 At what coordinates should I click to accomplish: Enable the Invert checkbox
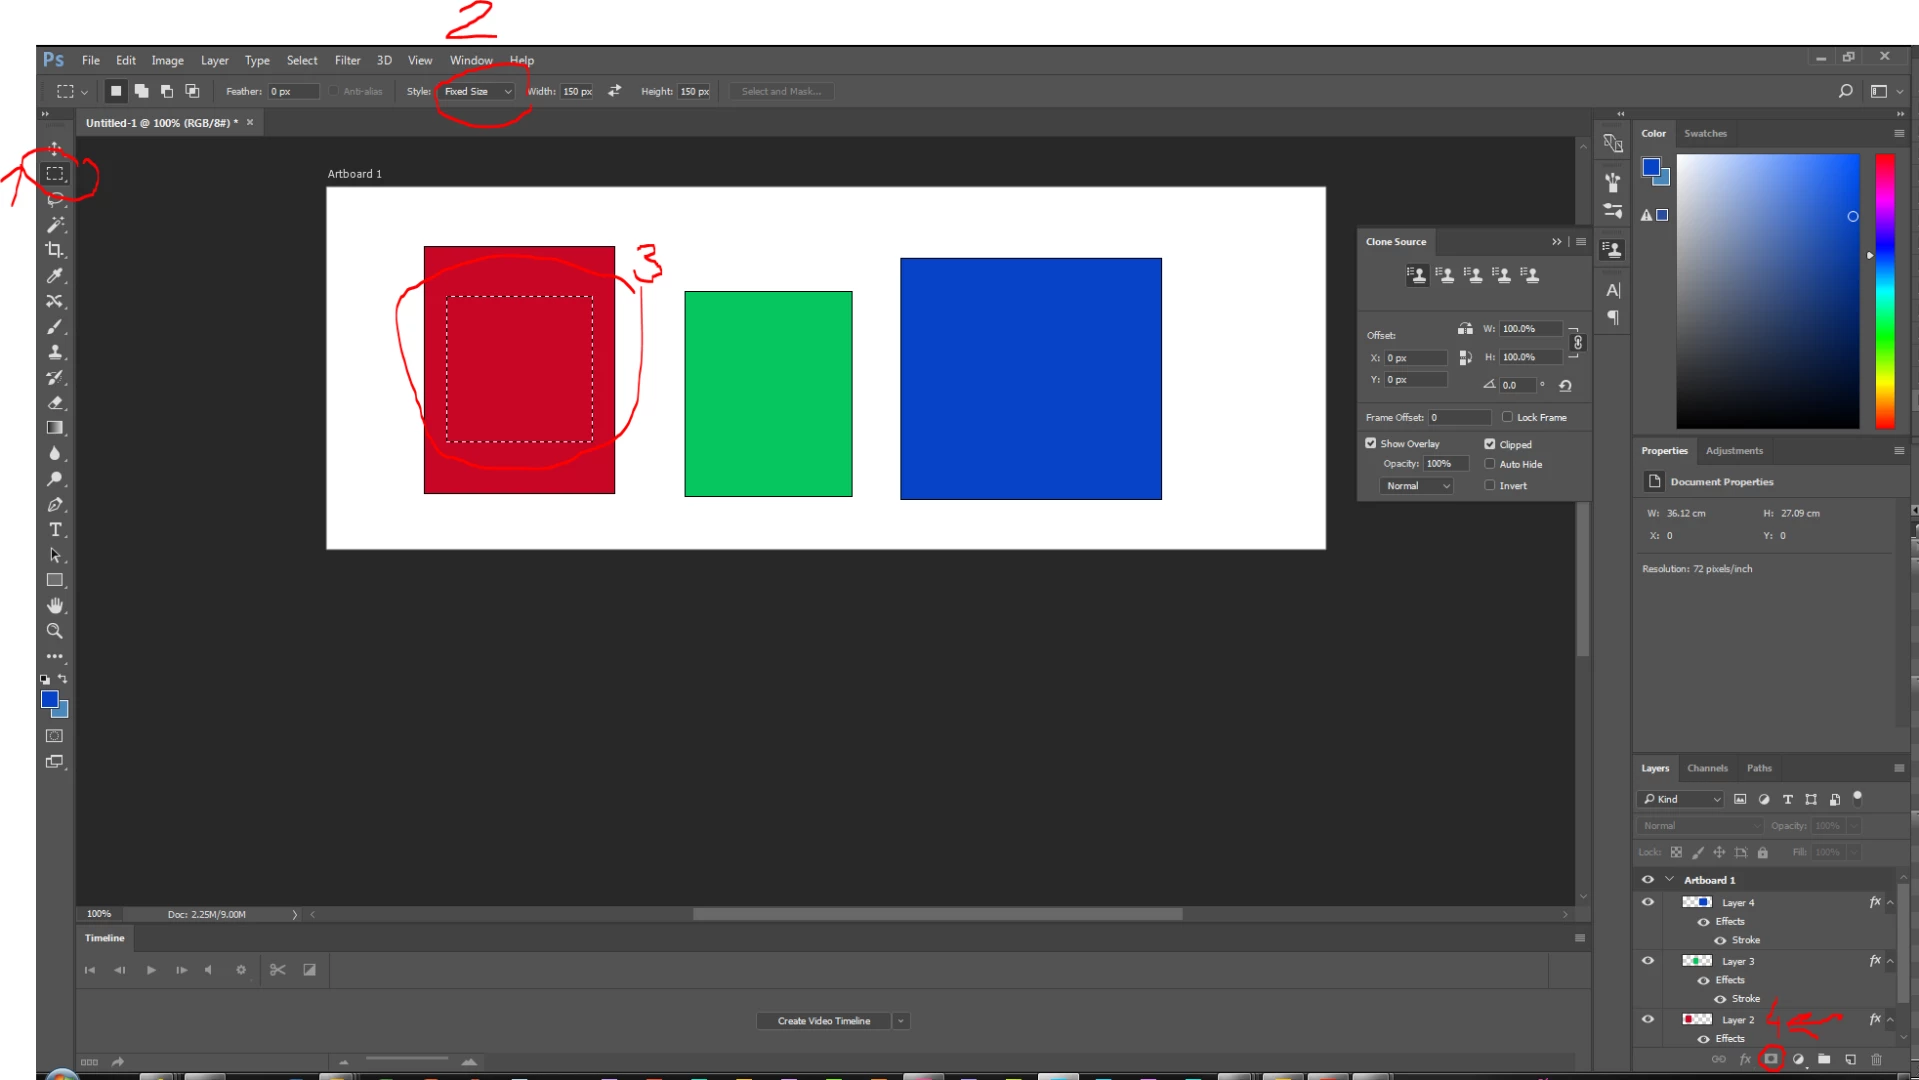[x=1490, y=485]
